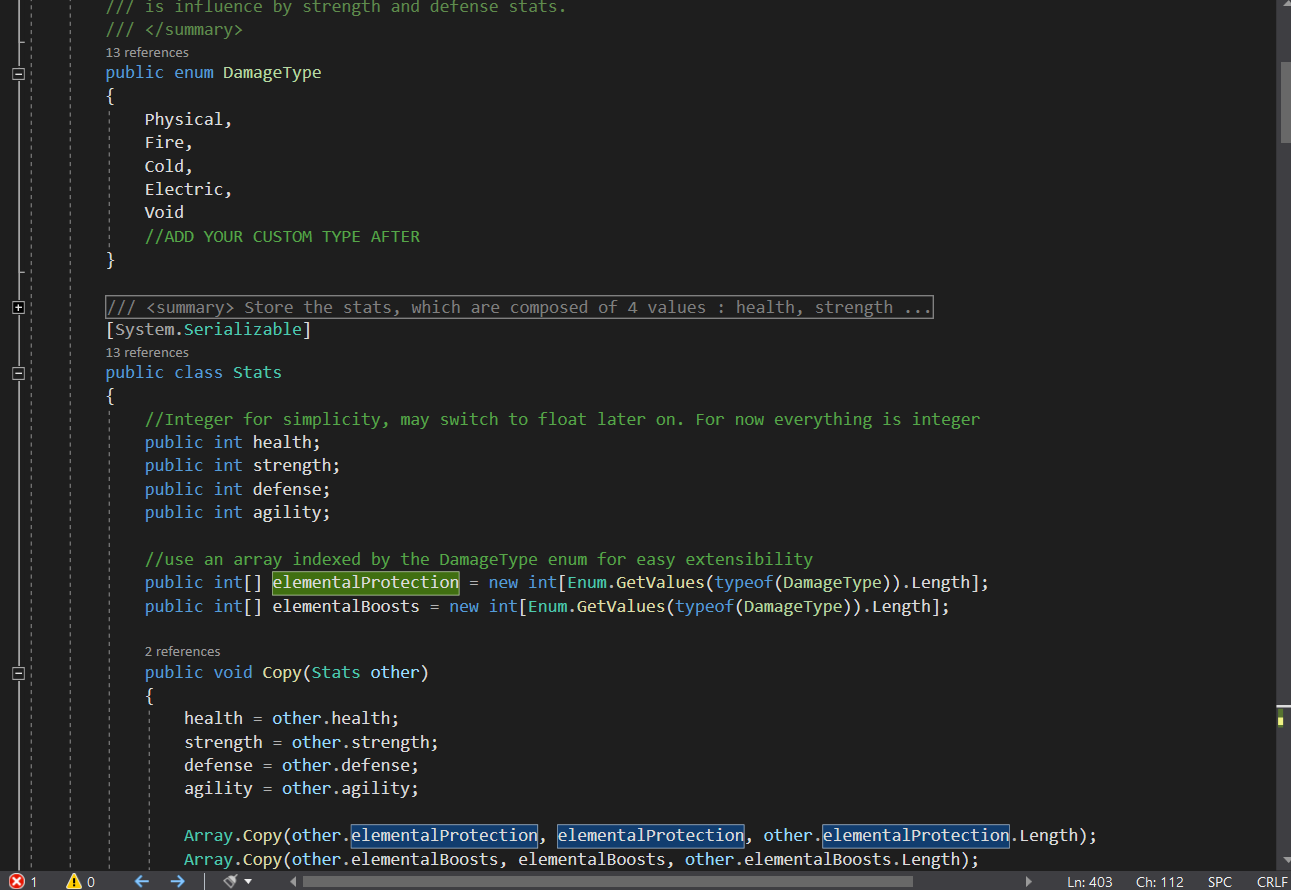Click the 'public int defense;' field line

[238, 489]
